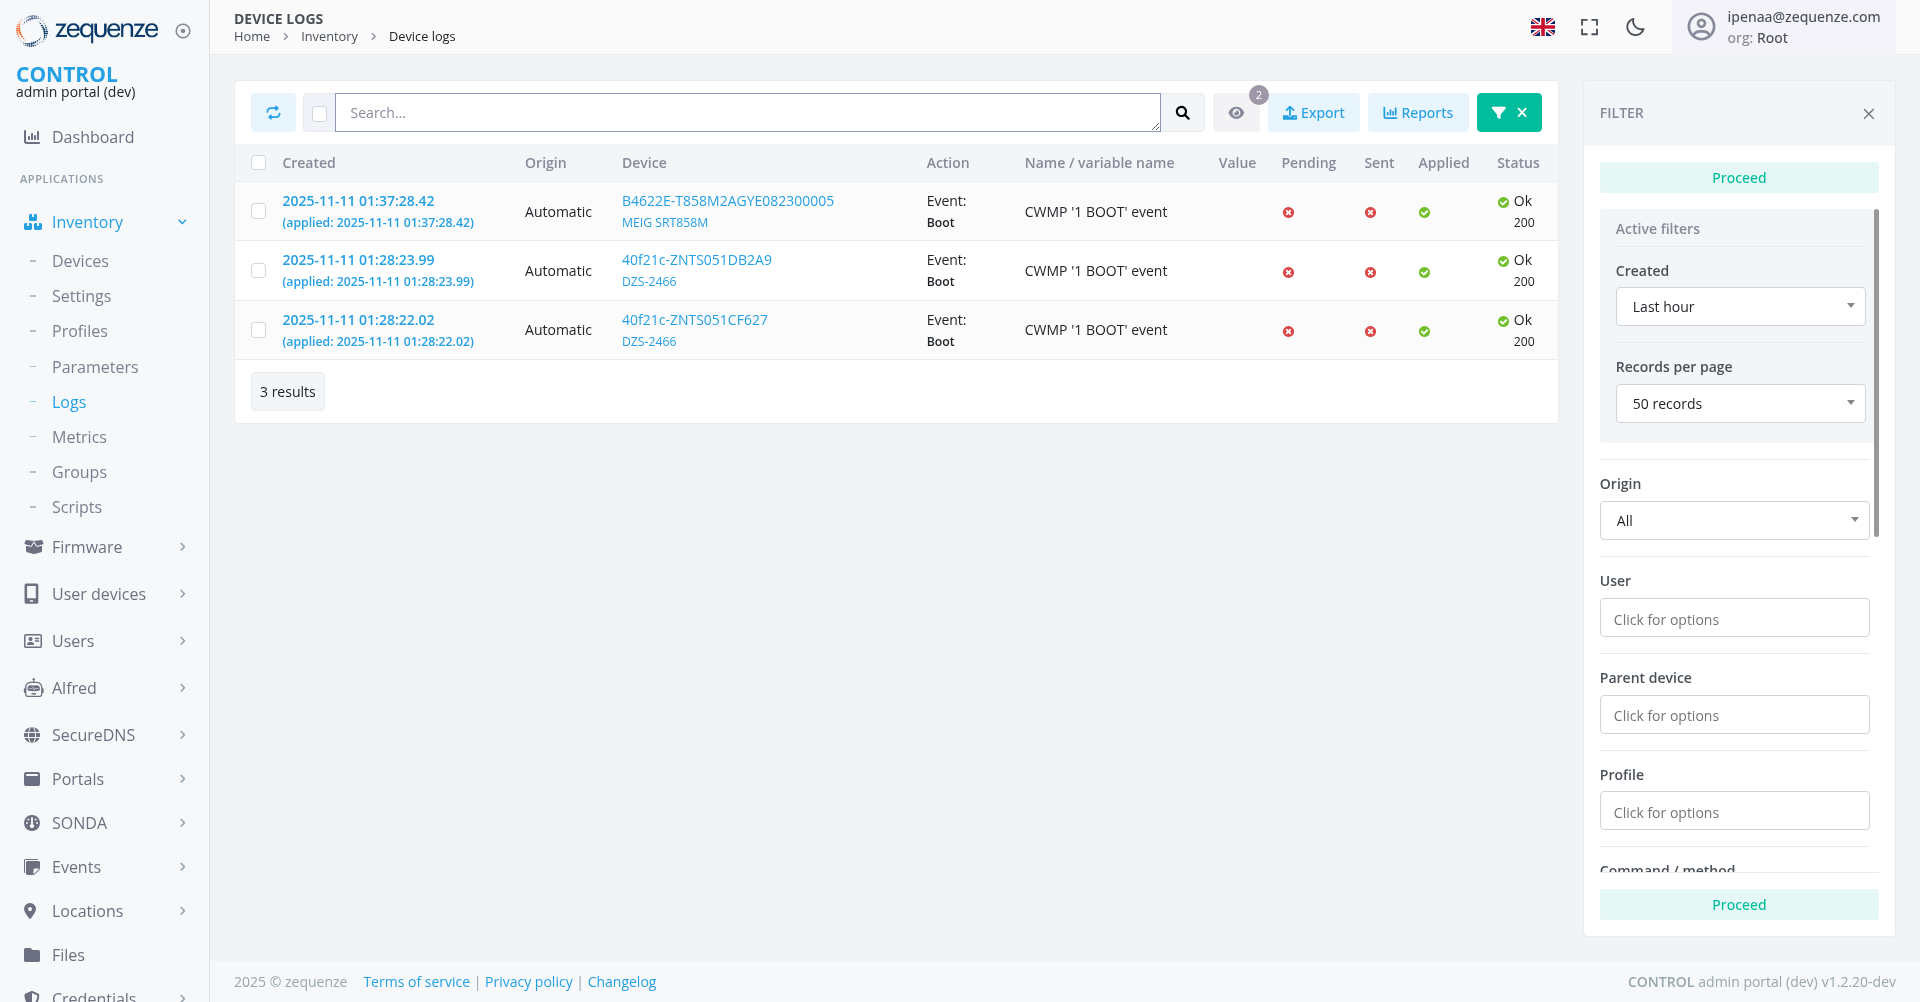
Task: Click the Firmware box icon
Action: point(33,547)
